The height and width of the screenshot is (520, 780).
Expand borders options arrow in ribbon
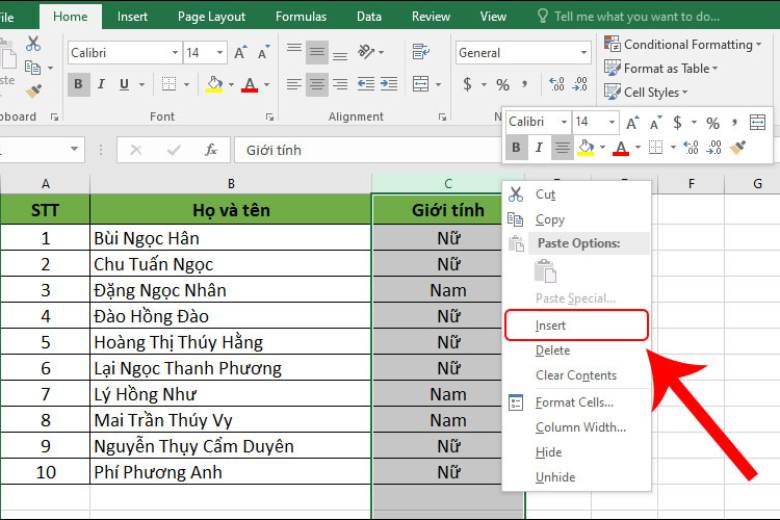coord(187,85)
